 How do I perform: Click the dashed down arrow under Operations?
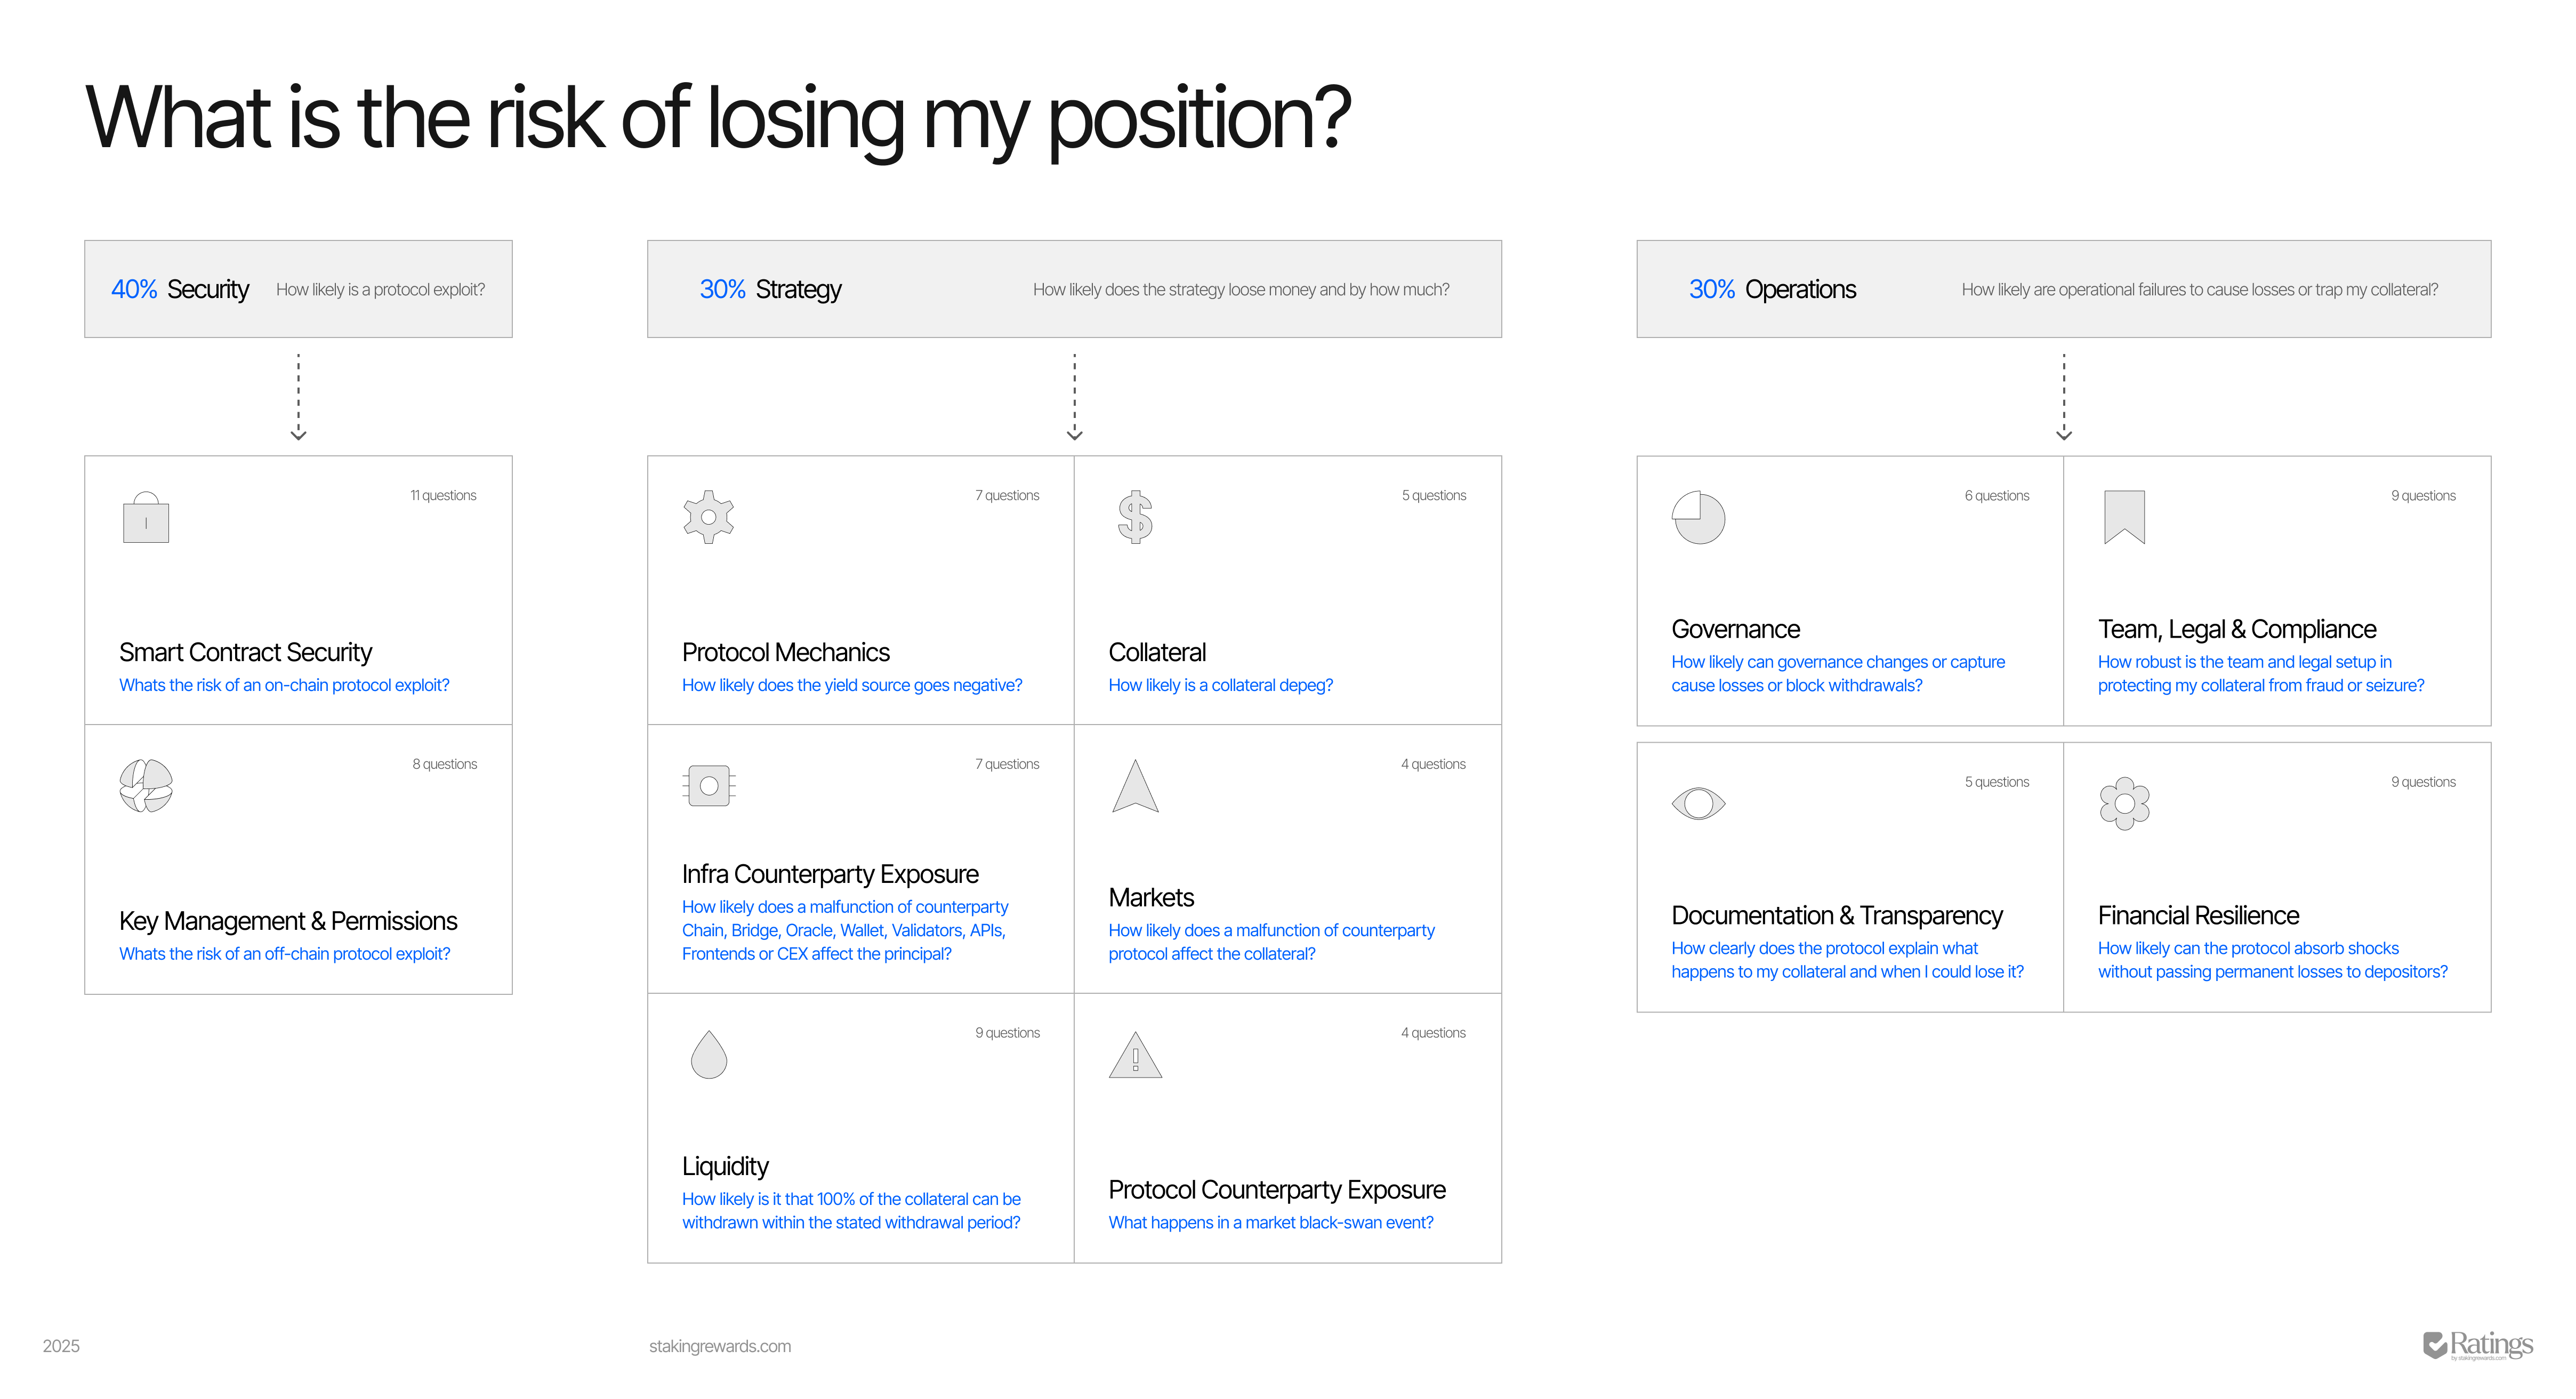(2063, 397)
